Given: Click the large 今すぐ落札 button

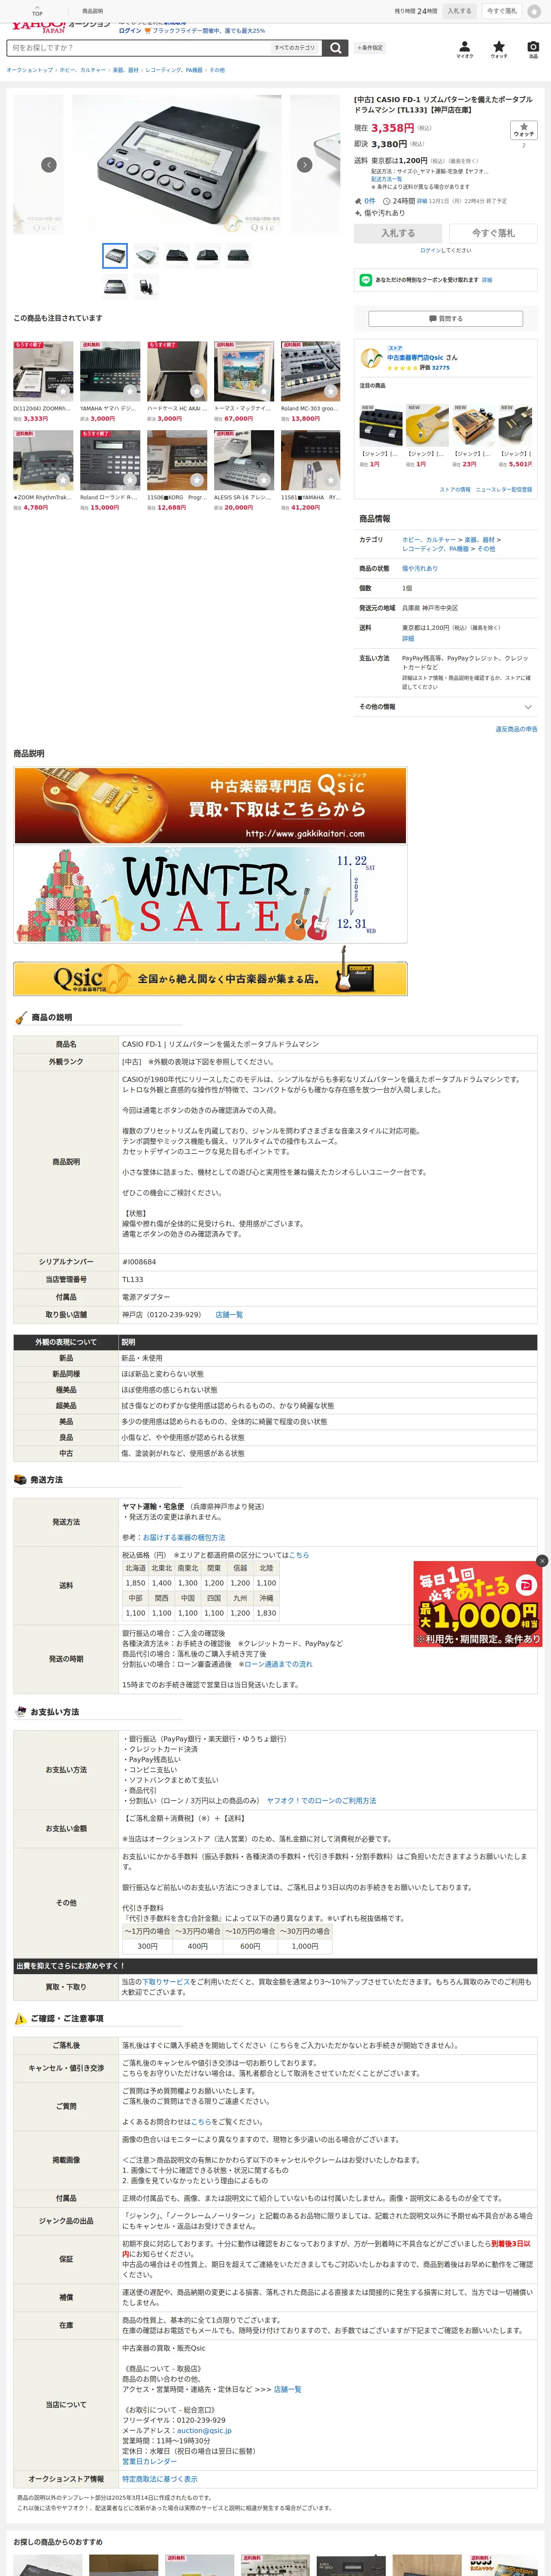Looking at the screenshot, I should click(x=493, y=233).
